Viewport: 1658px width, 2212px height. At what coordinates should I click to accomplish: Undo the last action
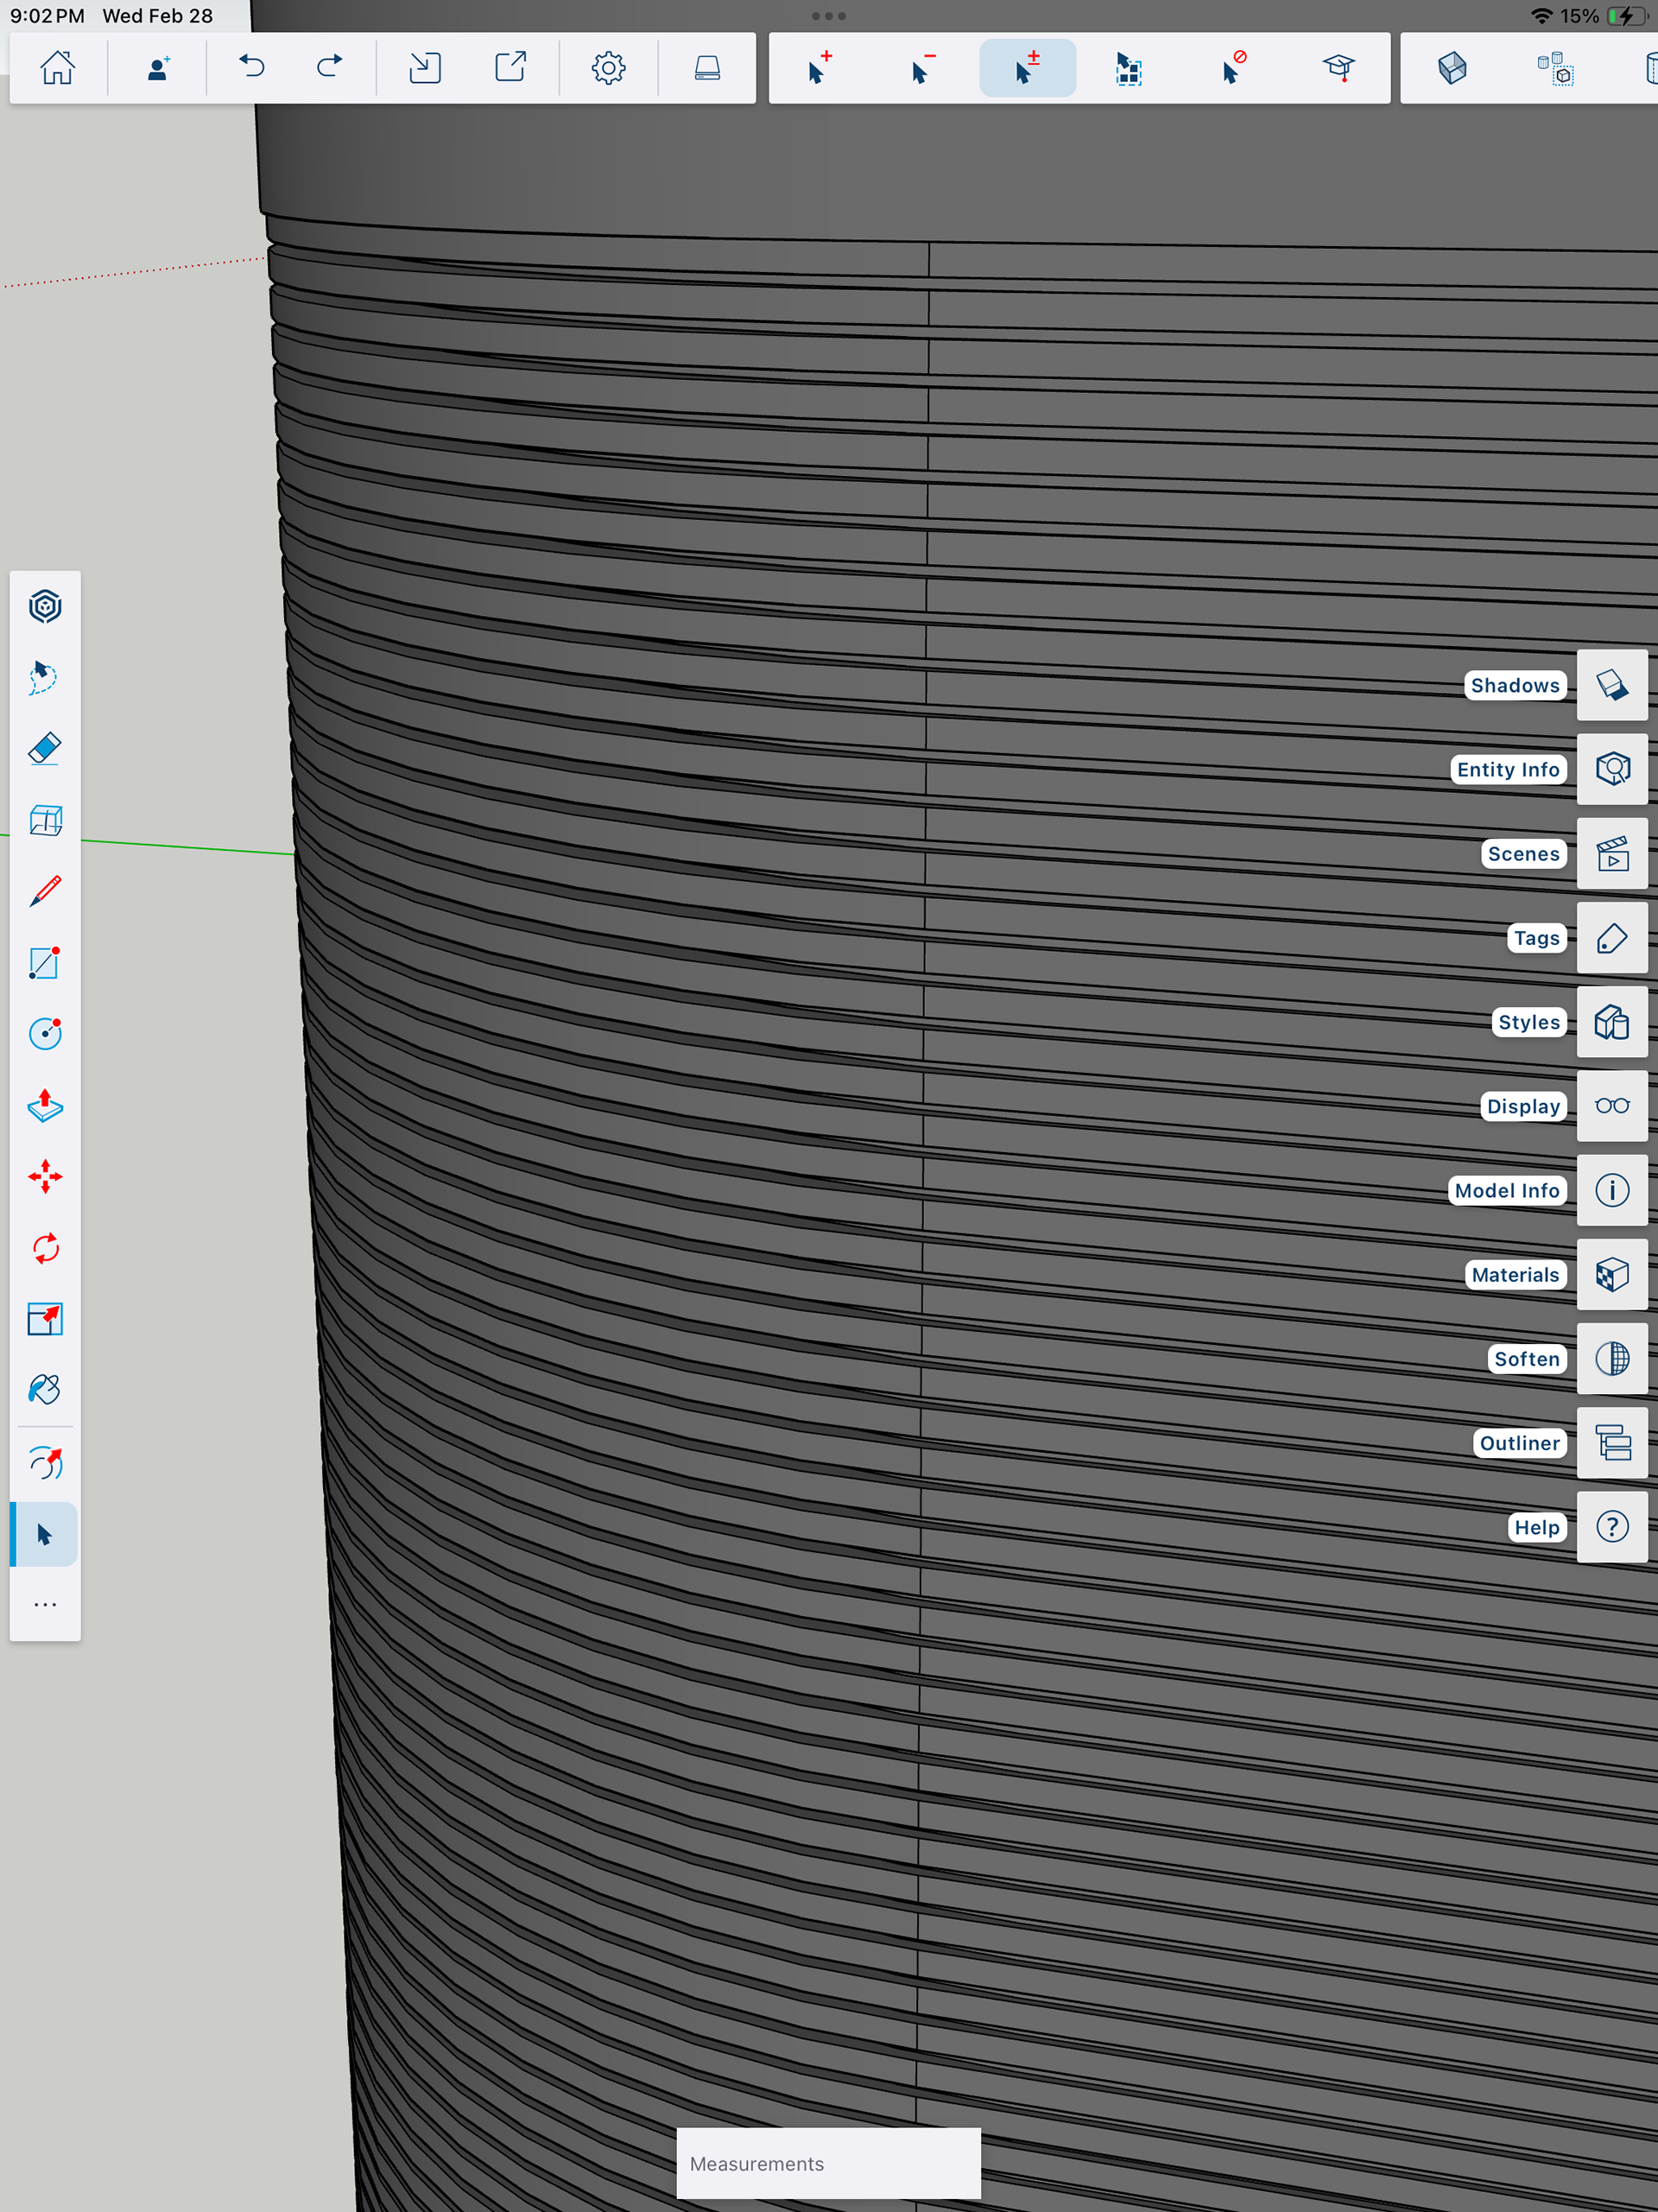252,68
